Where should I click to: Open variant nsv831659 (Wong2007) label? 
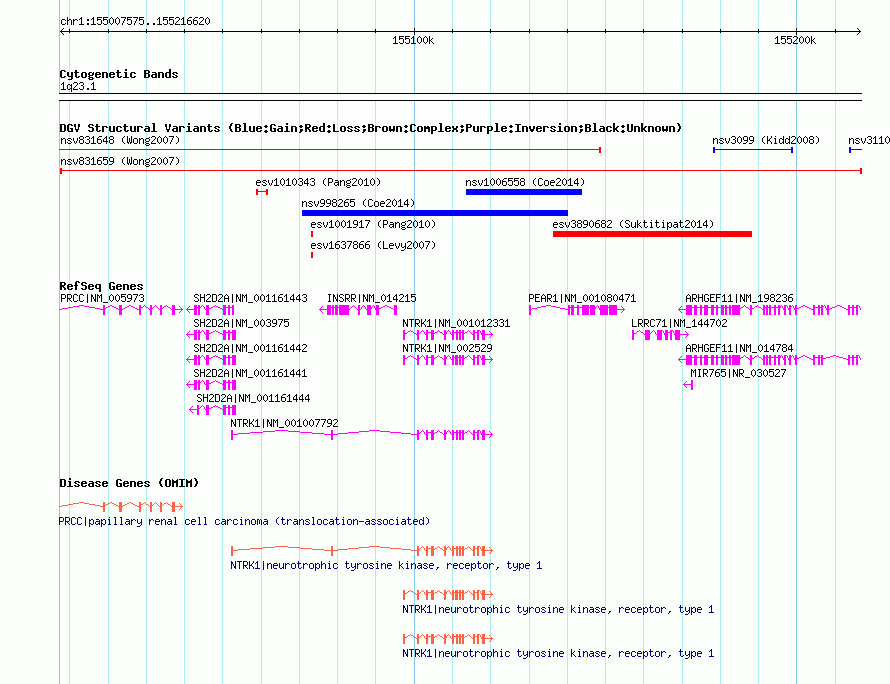point(120,161)
